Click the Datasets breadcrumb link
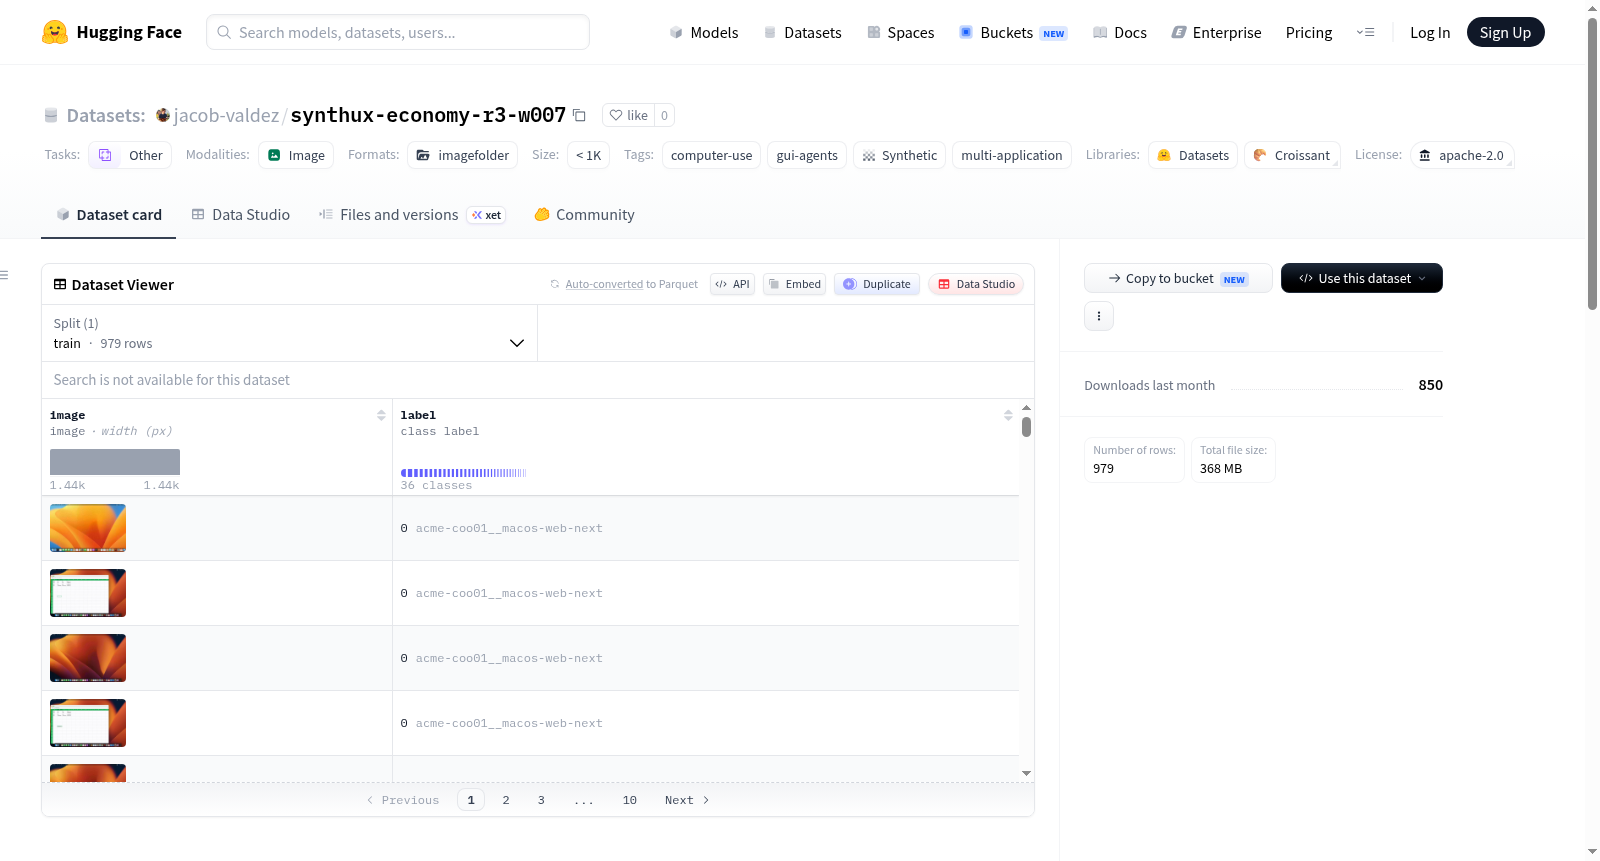Screen dimensions: 1600x861 106,115
